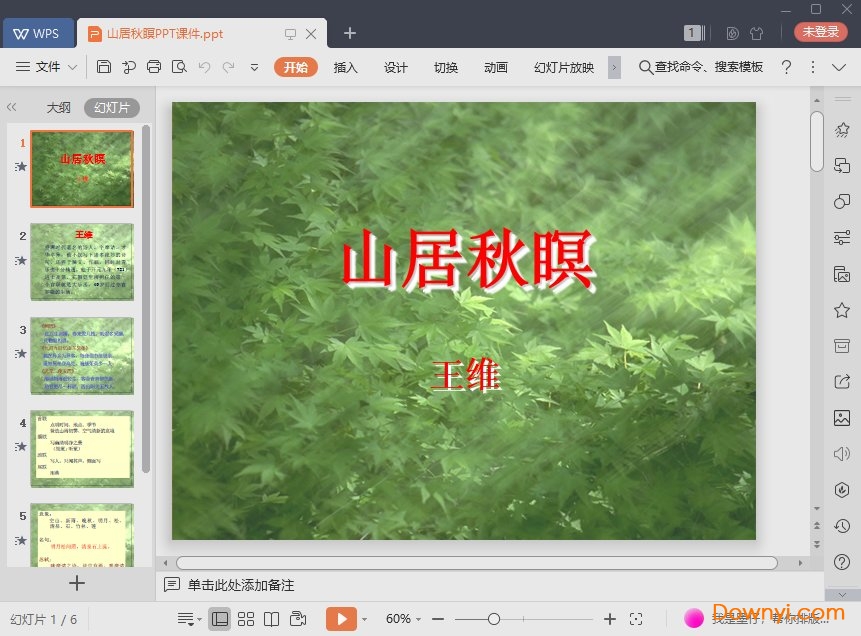Click the Undo arrow icon
Viewport: 861px width, 636px height.
pos(203,66)
